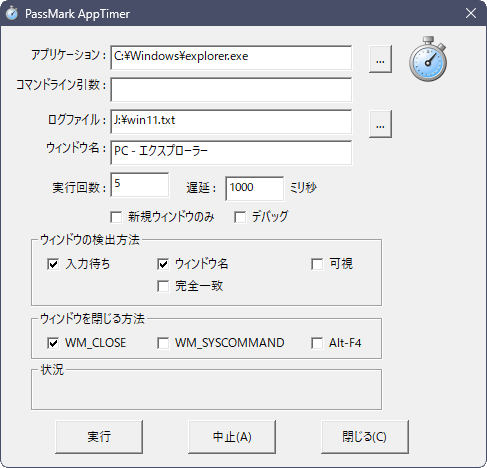This screenshot has height=468, width=487.
Task: Check the 完全一致 checkbox
Action: tap(163, 286)
